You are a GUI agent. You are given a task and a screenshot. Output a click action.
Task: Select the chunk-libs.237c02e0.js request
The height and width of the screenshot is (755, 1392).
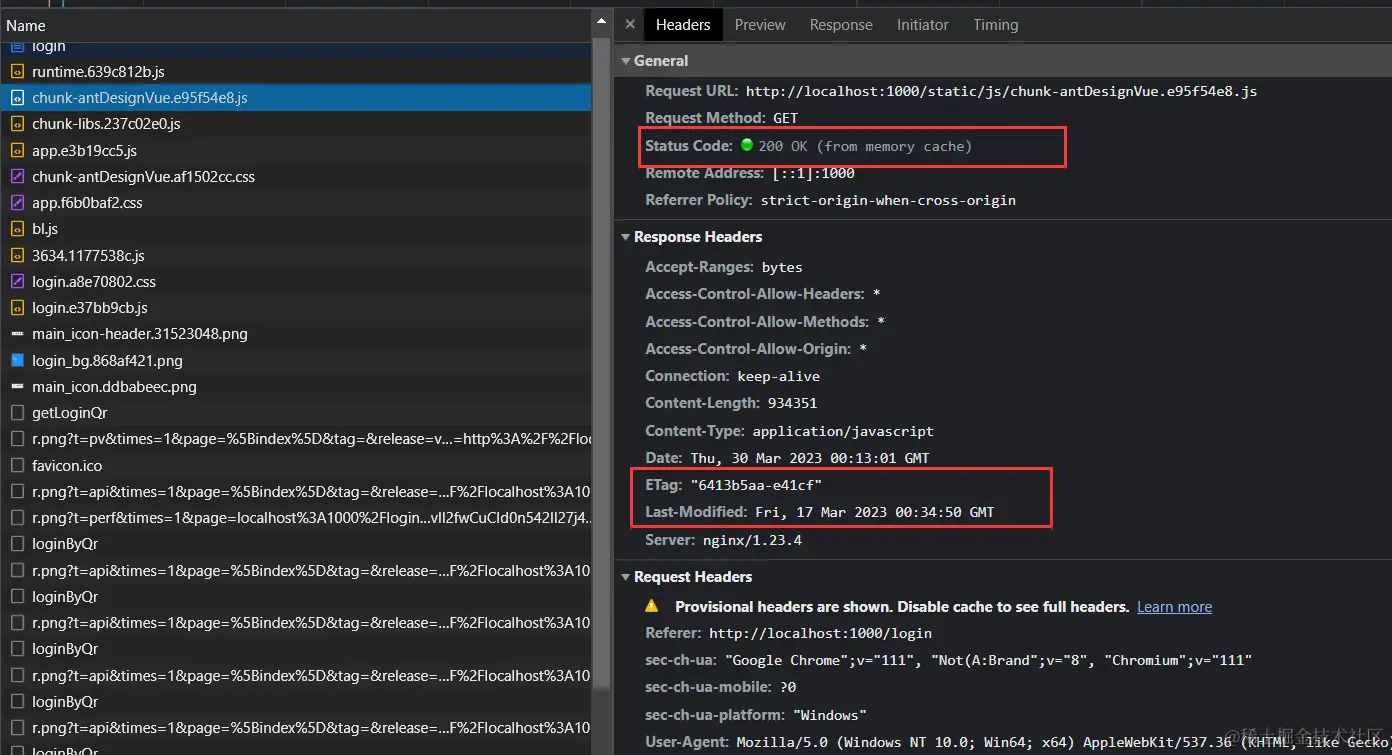(296, 124)
